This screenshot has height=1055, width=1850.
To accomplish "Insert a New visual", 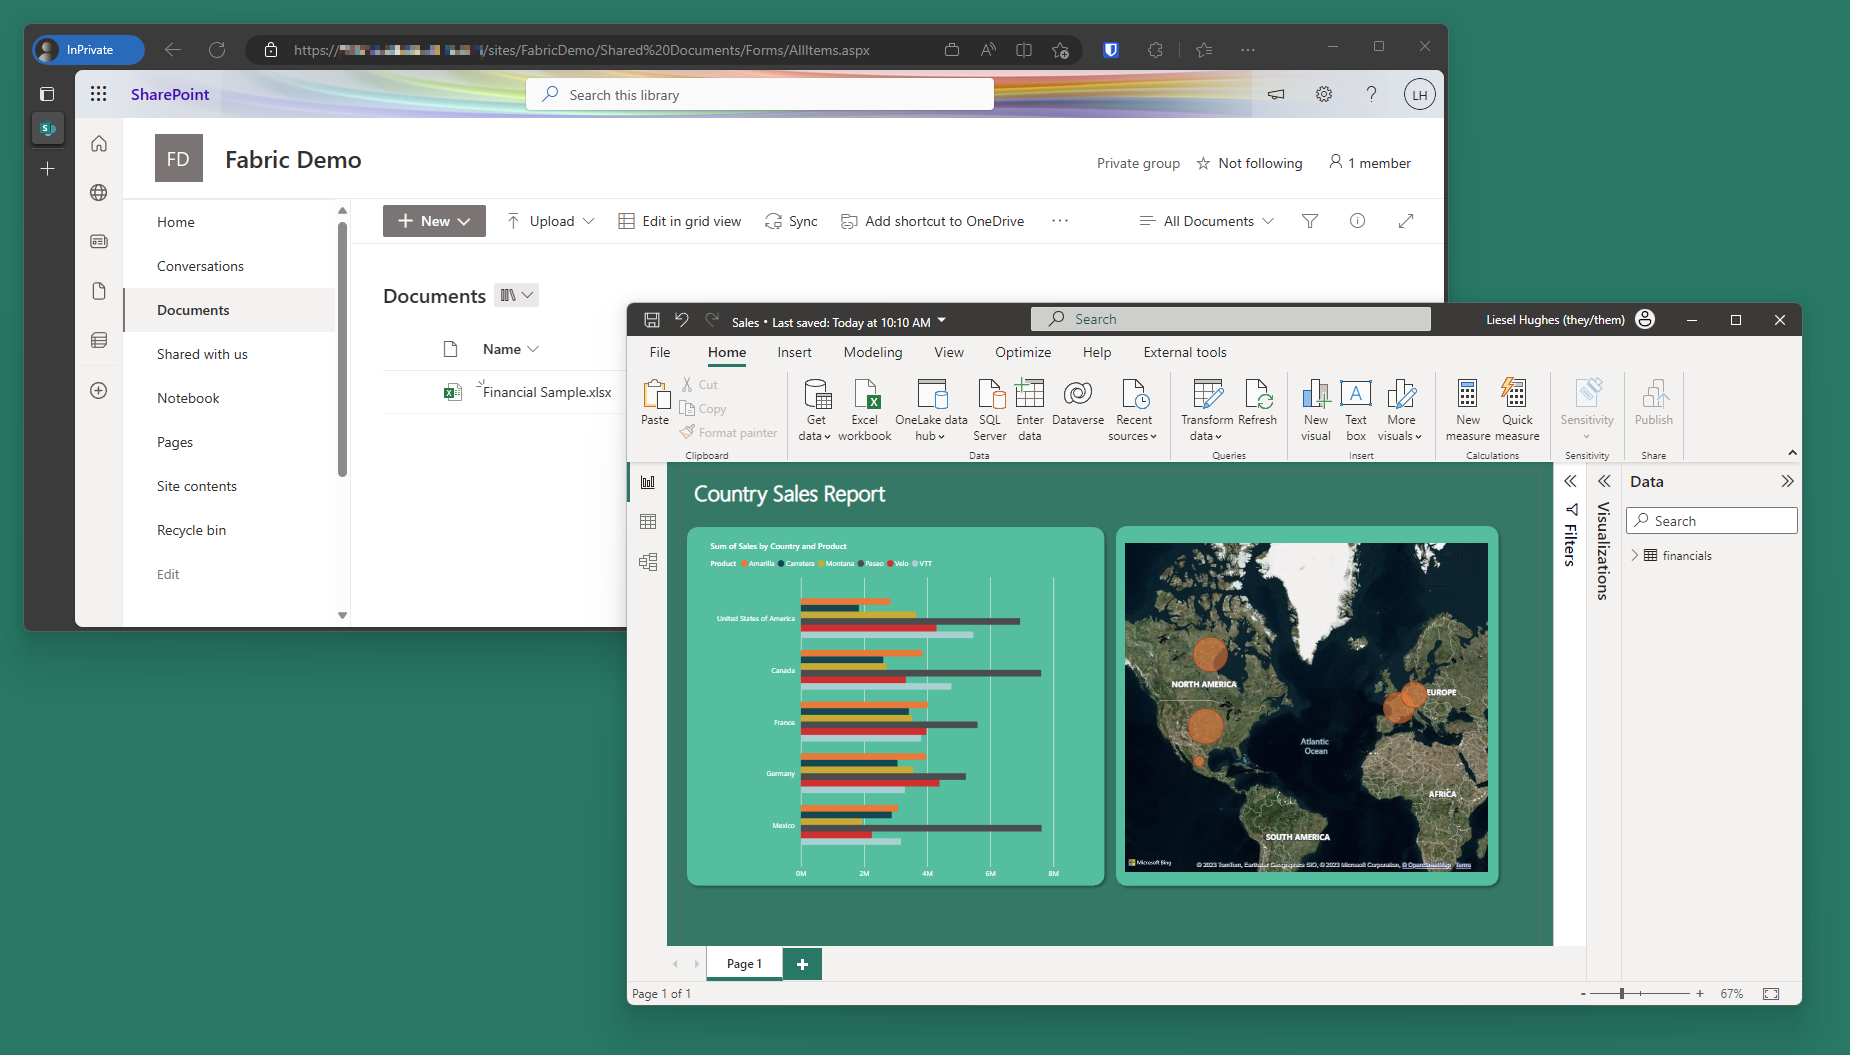I will coord(1316,410).
